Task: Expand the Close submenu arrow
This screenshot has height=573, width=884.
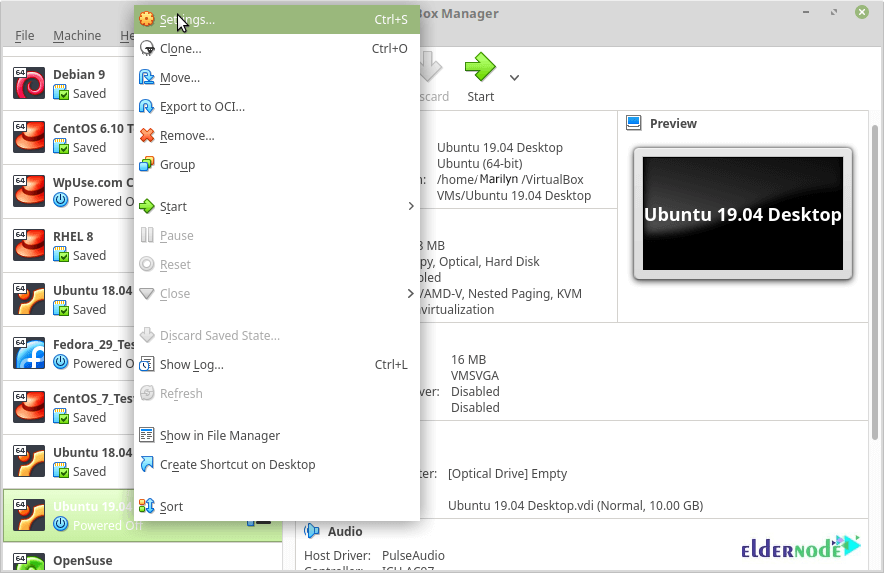Action: point(411,293)
